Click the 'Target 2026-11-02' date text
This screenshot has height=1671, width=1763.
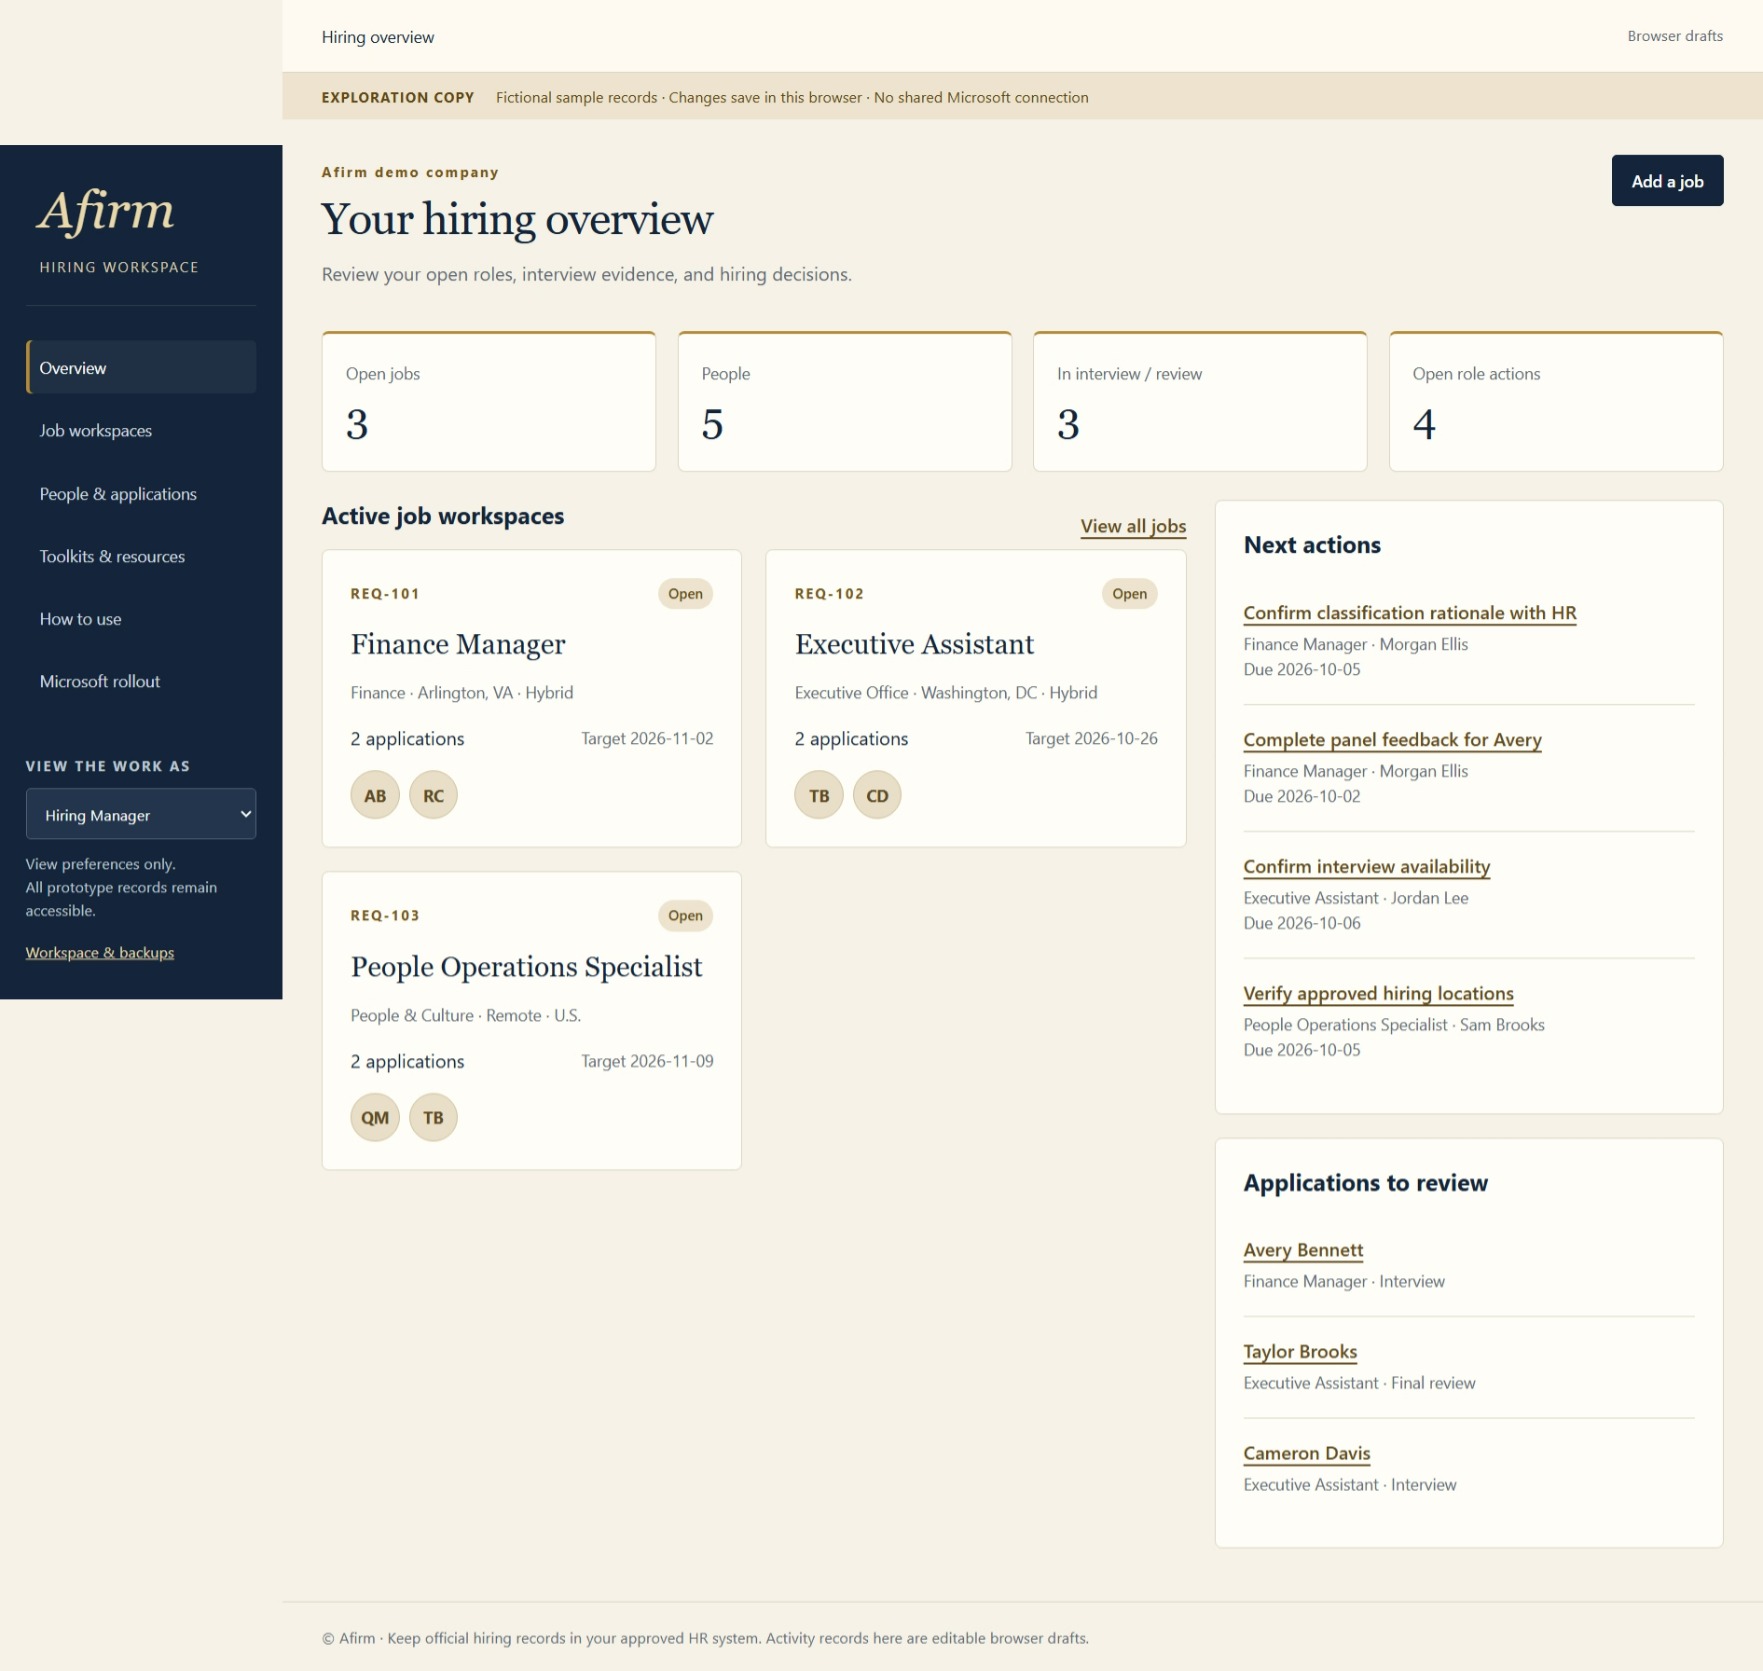coord(647,739)
